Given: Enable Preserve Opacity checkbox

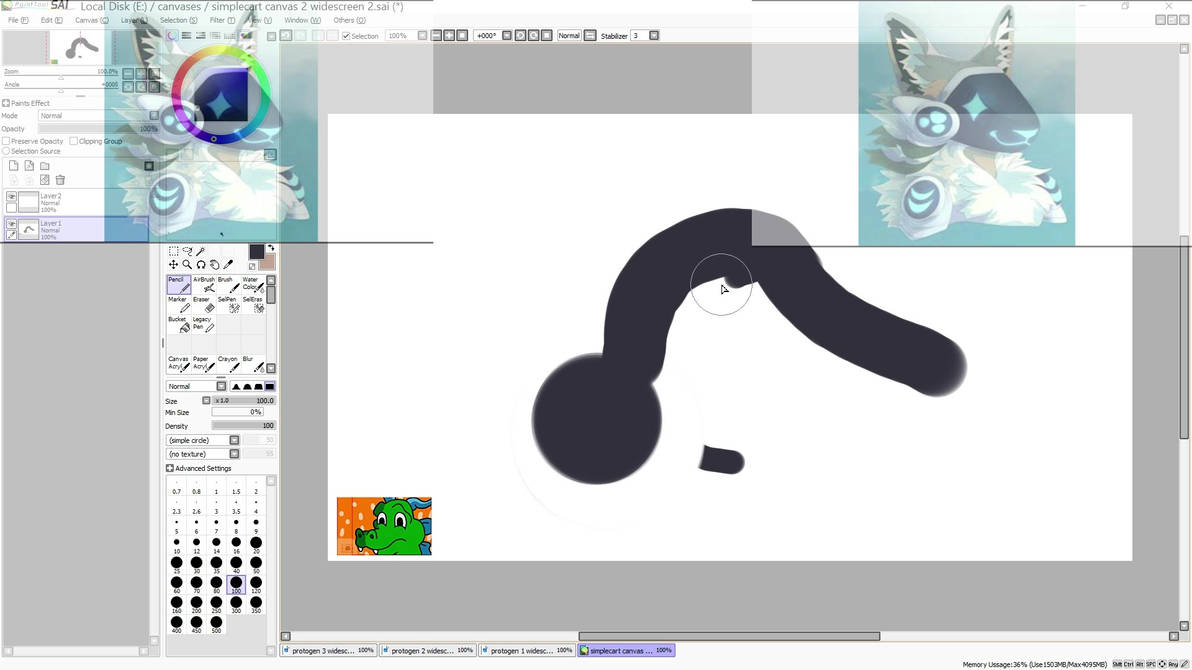Looking at the screenshot, I should tap(6, 141).
